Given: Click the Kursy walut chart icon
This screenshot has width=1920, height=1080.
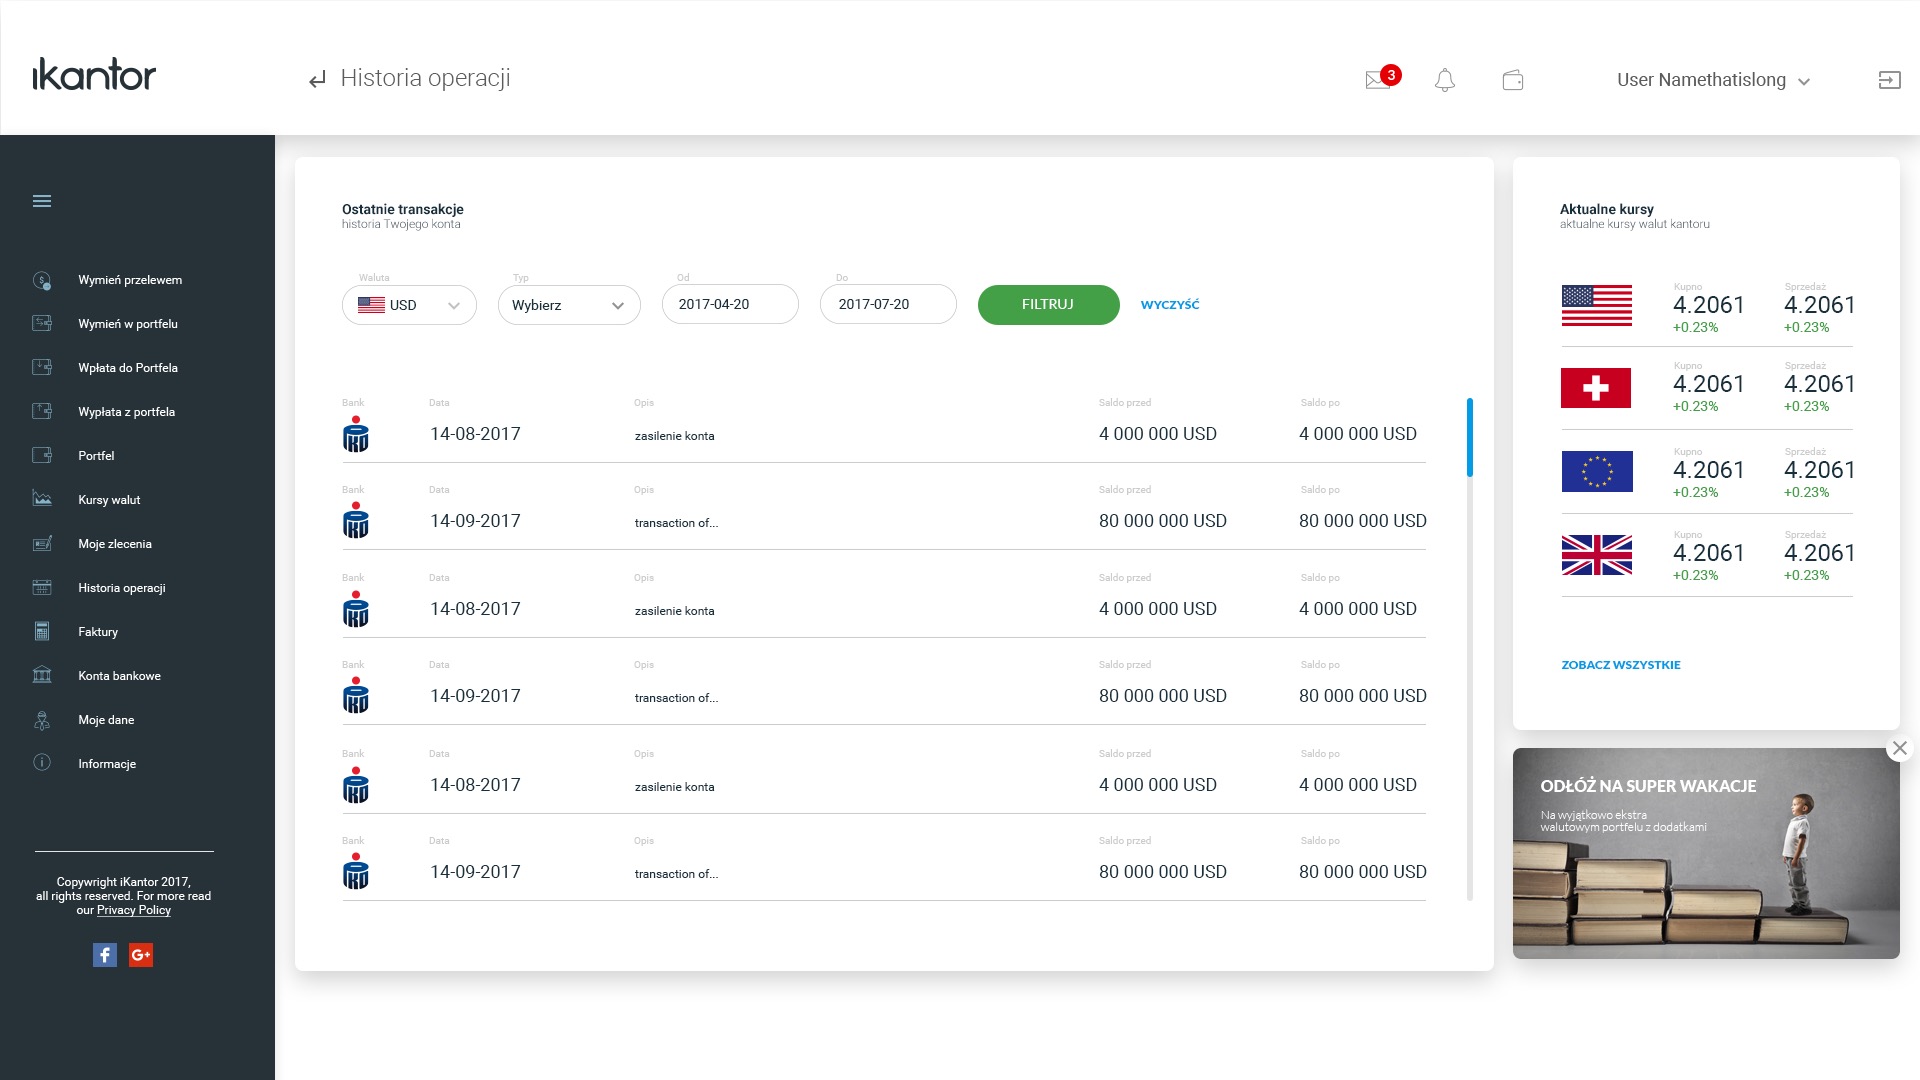Looking at the screenshot, I should [x=42, y=499].
